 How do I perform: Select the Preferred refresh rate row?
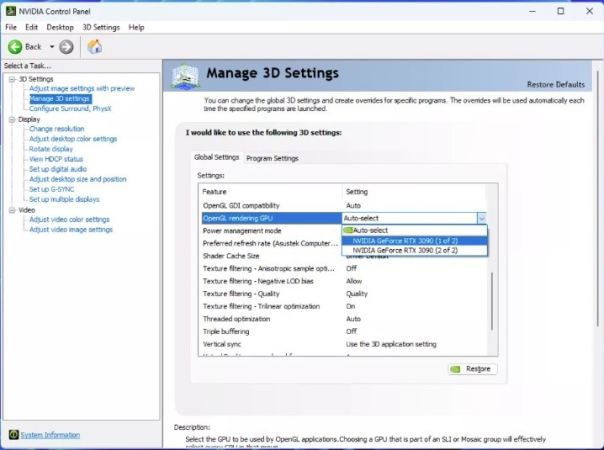[271, 243]
